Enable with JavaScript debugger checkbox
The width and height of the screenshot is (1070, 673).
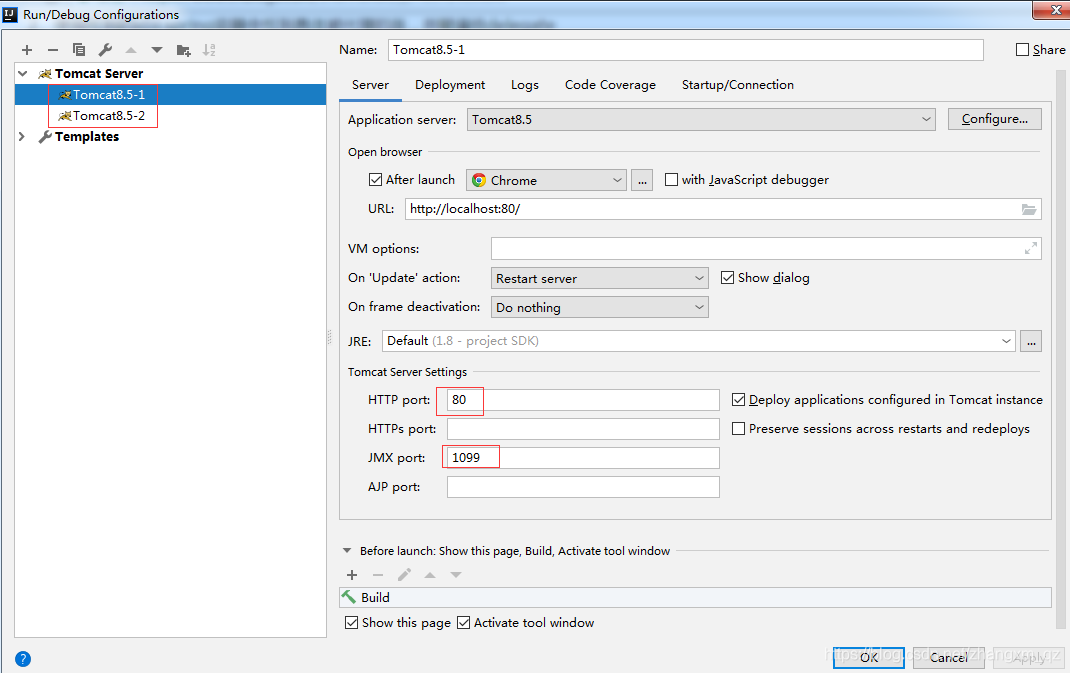[671, 180]
